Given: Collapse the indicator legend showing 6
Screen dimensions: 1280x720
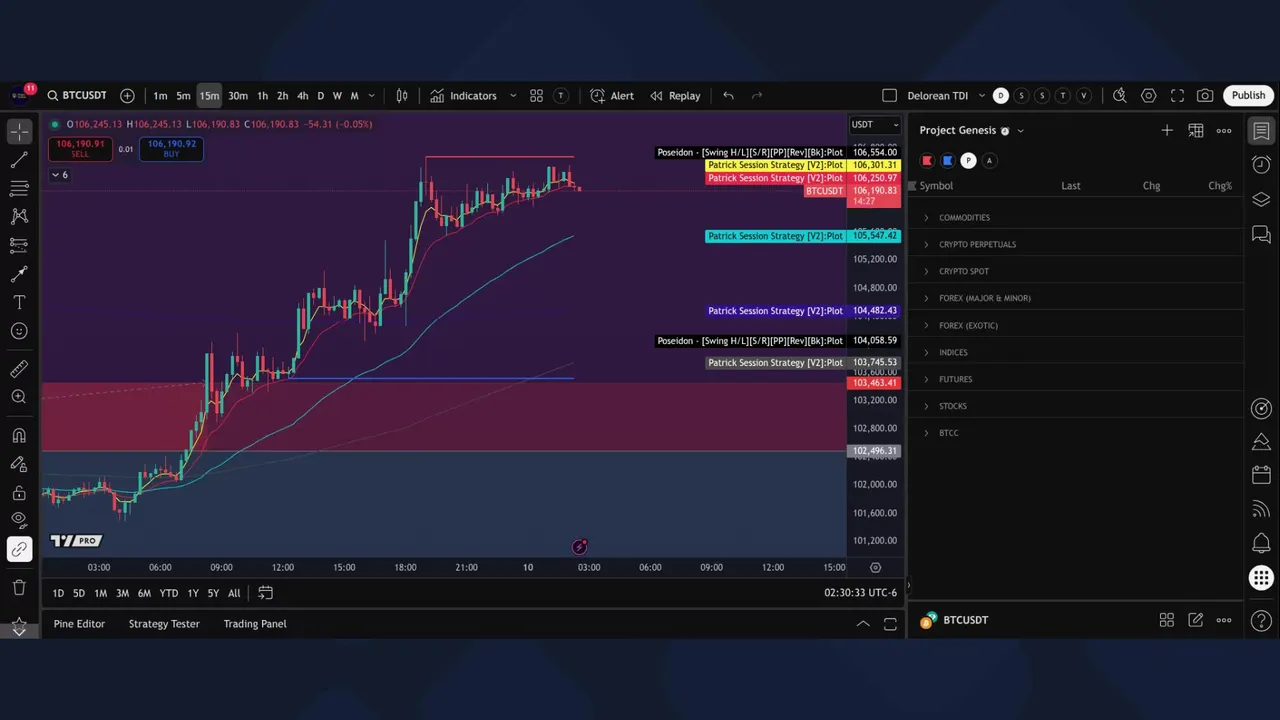Looking at the screenshot, I should pyautogui.click(x=61, y=175).
